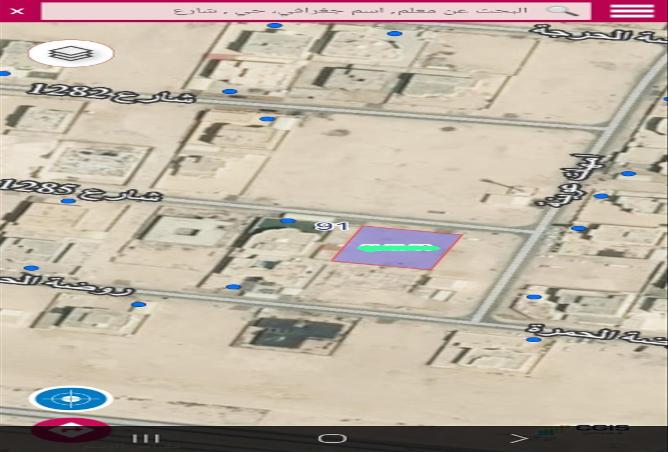This screenshot has width=668, height=452.
Task: Open the map layers switcher button
Action: tap(71, 54)
